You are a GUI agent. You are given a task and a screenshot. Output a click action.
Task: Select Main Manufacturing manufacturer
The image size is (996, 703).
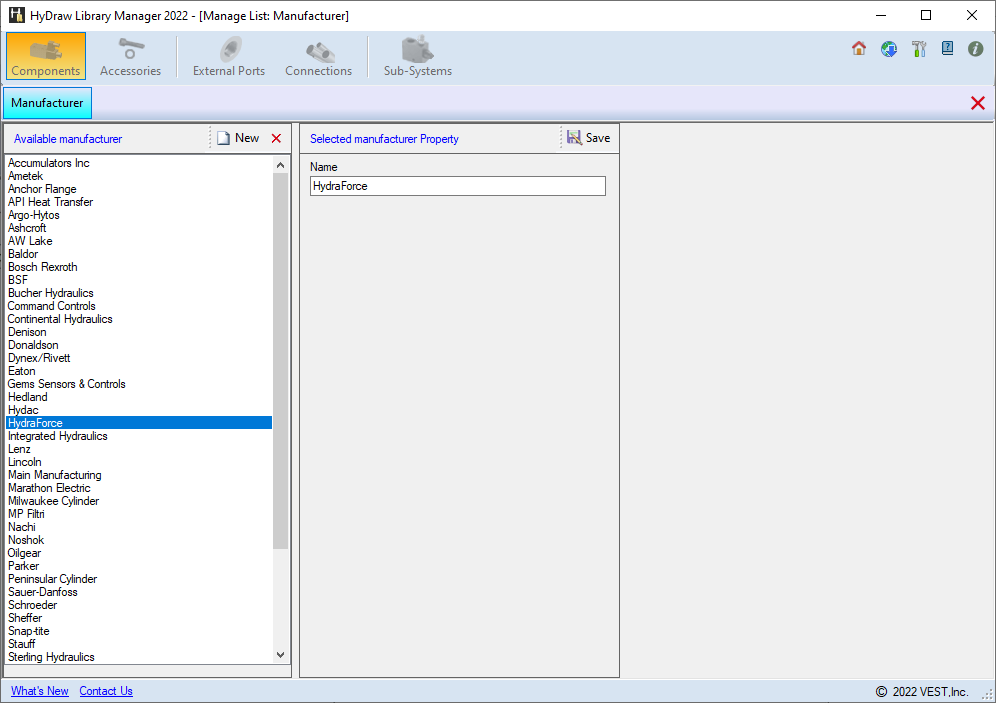(139, 475)
